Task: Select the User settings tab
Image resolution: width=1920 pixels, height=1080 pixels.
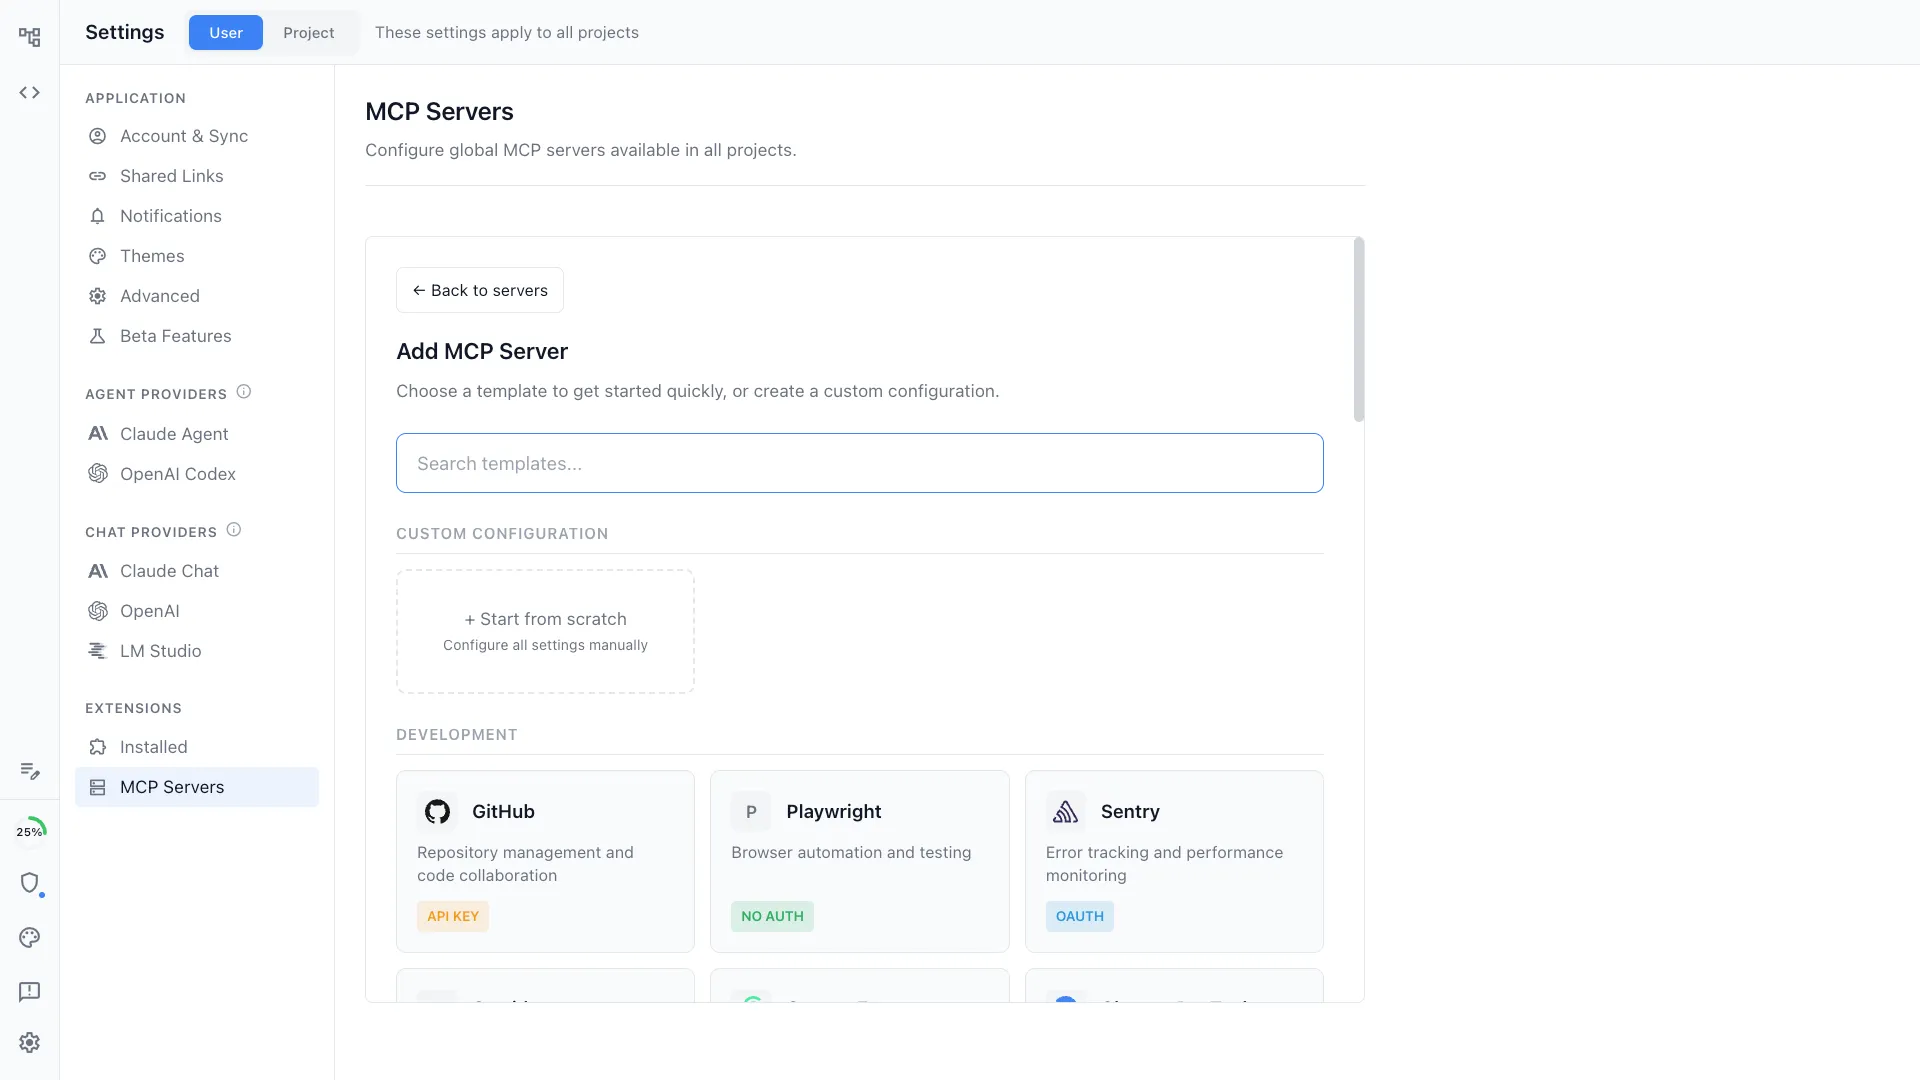Action: [226, 32]
